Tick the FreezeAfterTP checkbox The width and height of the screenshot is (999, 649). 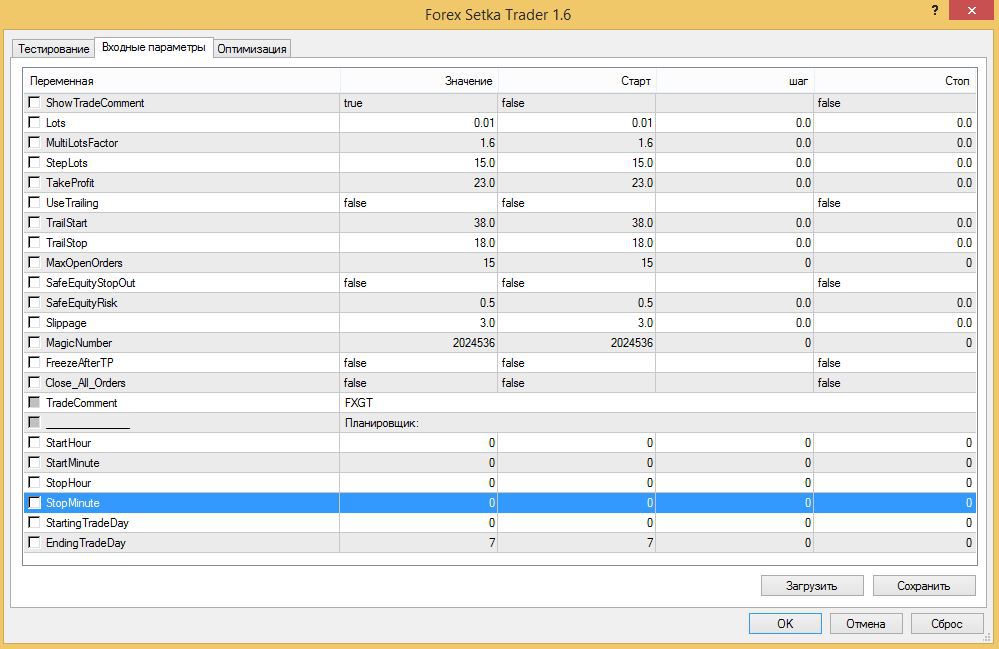pyautogui.click(x=34, y=362)
